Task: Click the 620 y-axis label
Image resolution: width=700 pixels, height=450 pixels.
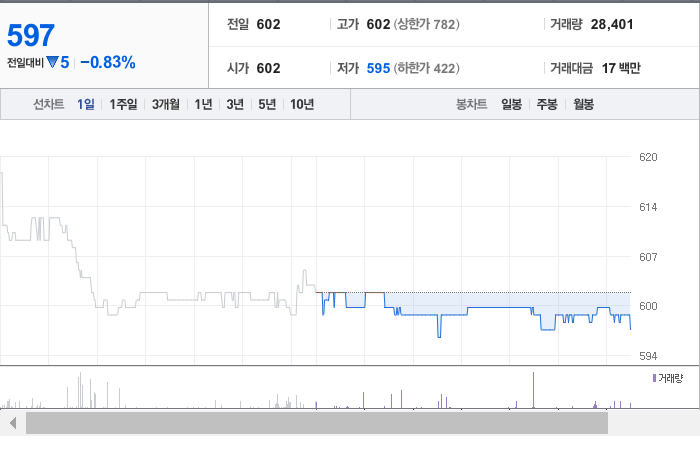Action: click(648, 157)
